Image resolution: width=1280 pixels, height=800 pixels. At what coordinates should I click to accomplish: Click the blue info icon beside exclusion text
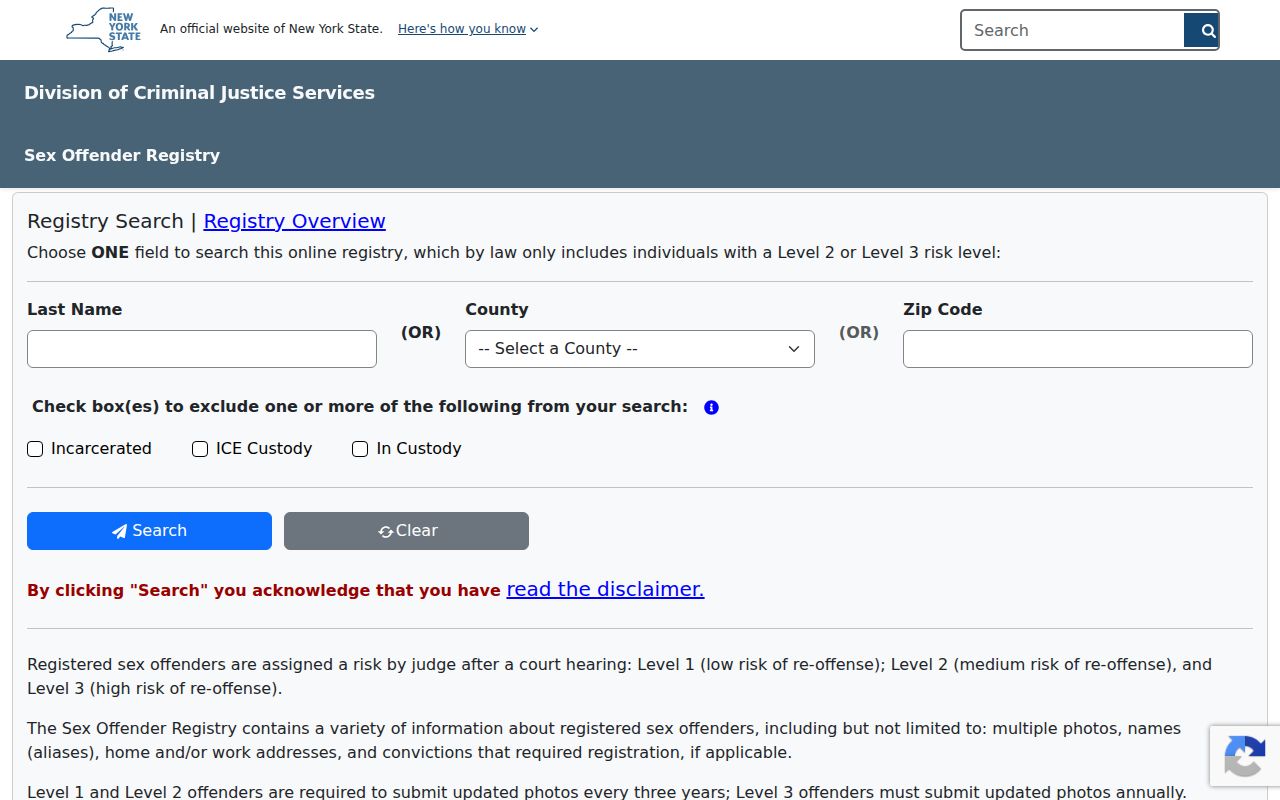711,407
